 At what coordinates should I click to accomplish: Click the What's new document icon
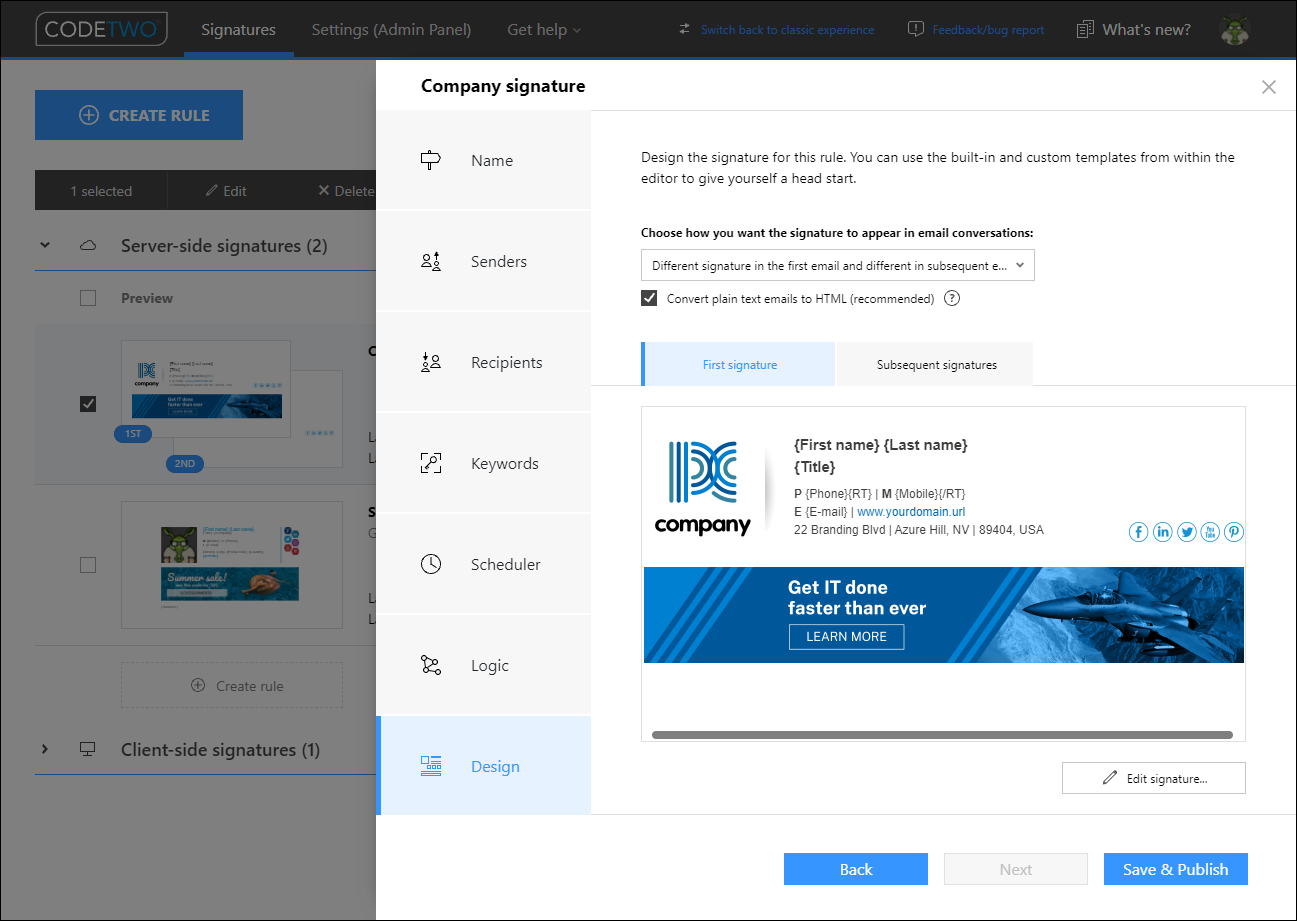coord(1085,29)
